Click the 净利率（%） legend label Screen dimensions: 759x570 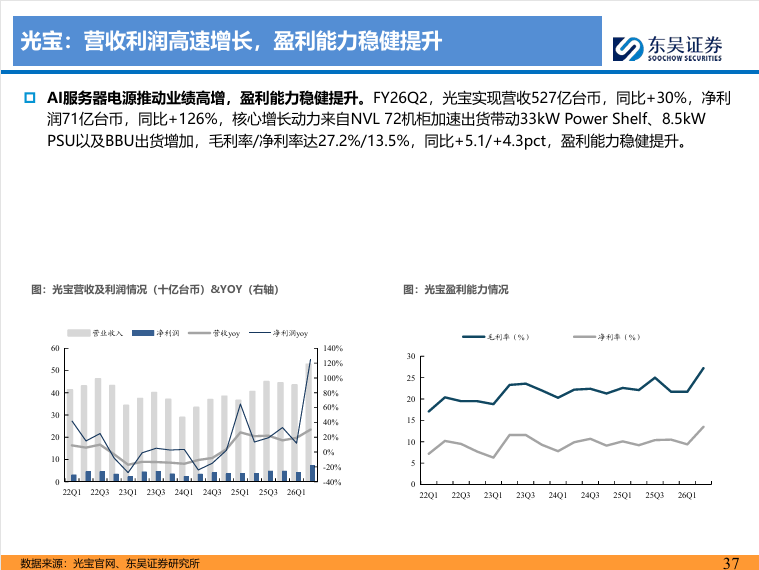click(x=619, y=337)
